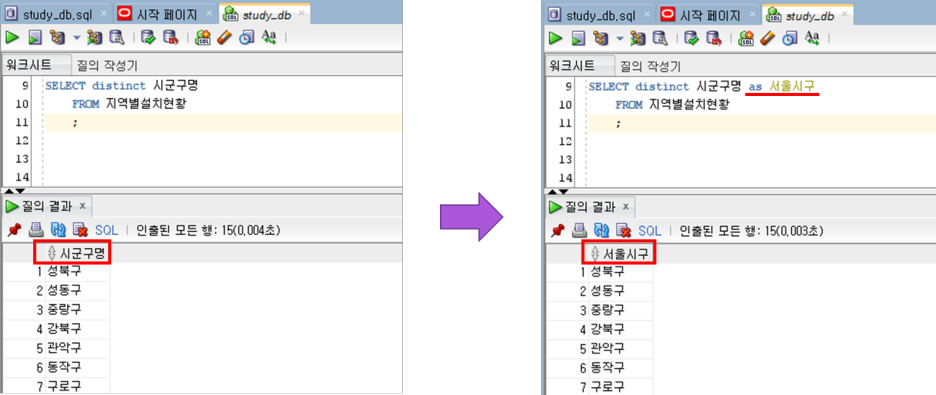Open 질의 작성기 tab in left window
936x395 pixels.
coord(107,65)
